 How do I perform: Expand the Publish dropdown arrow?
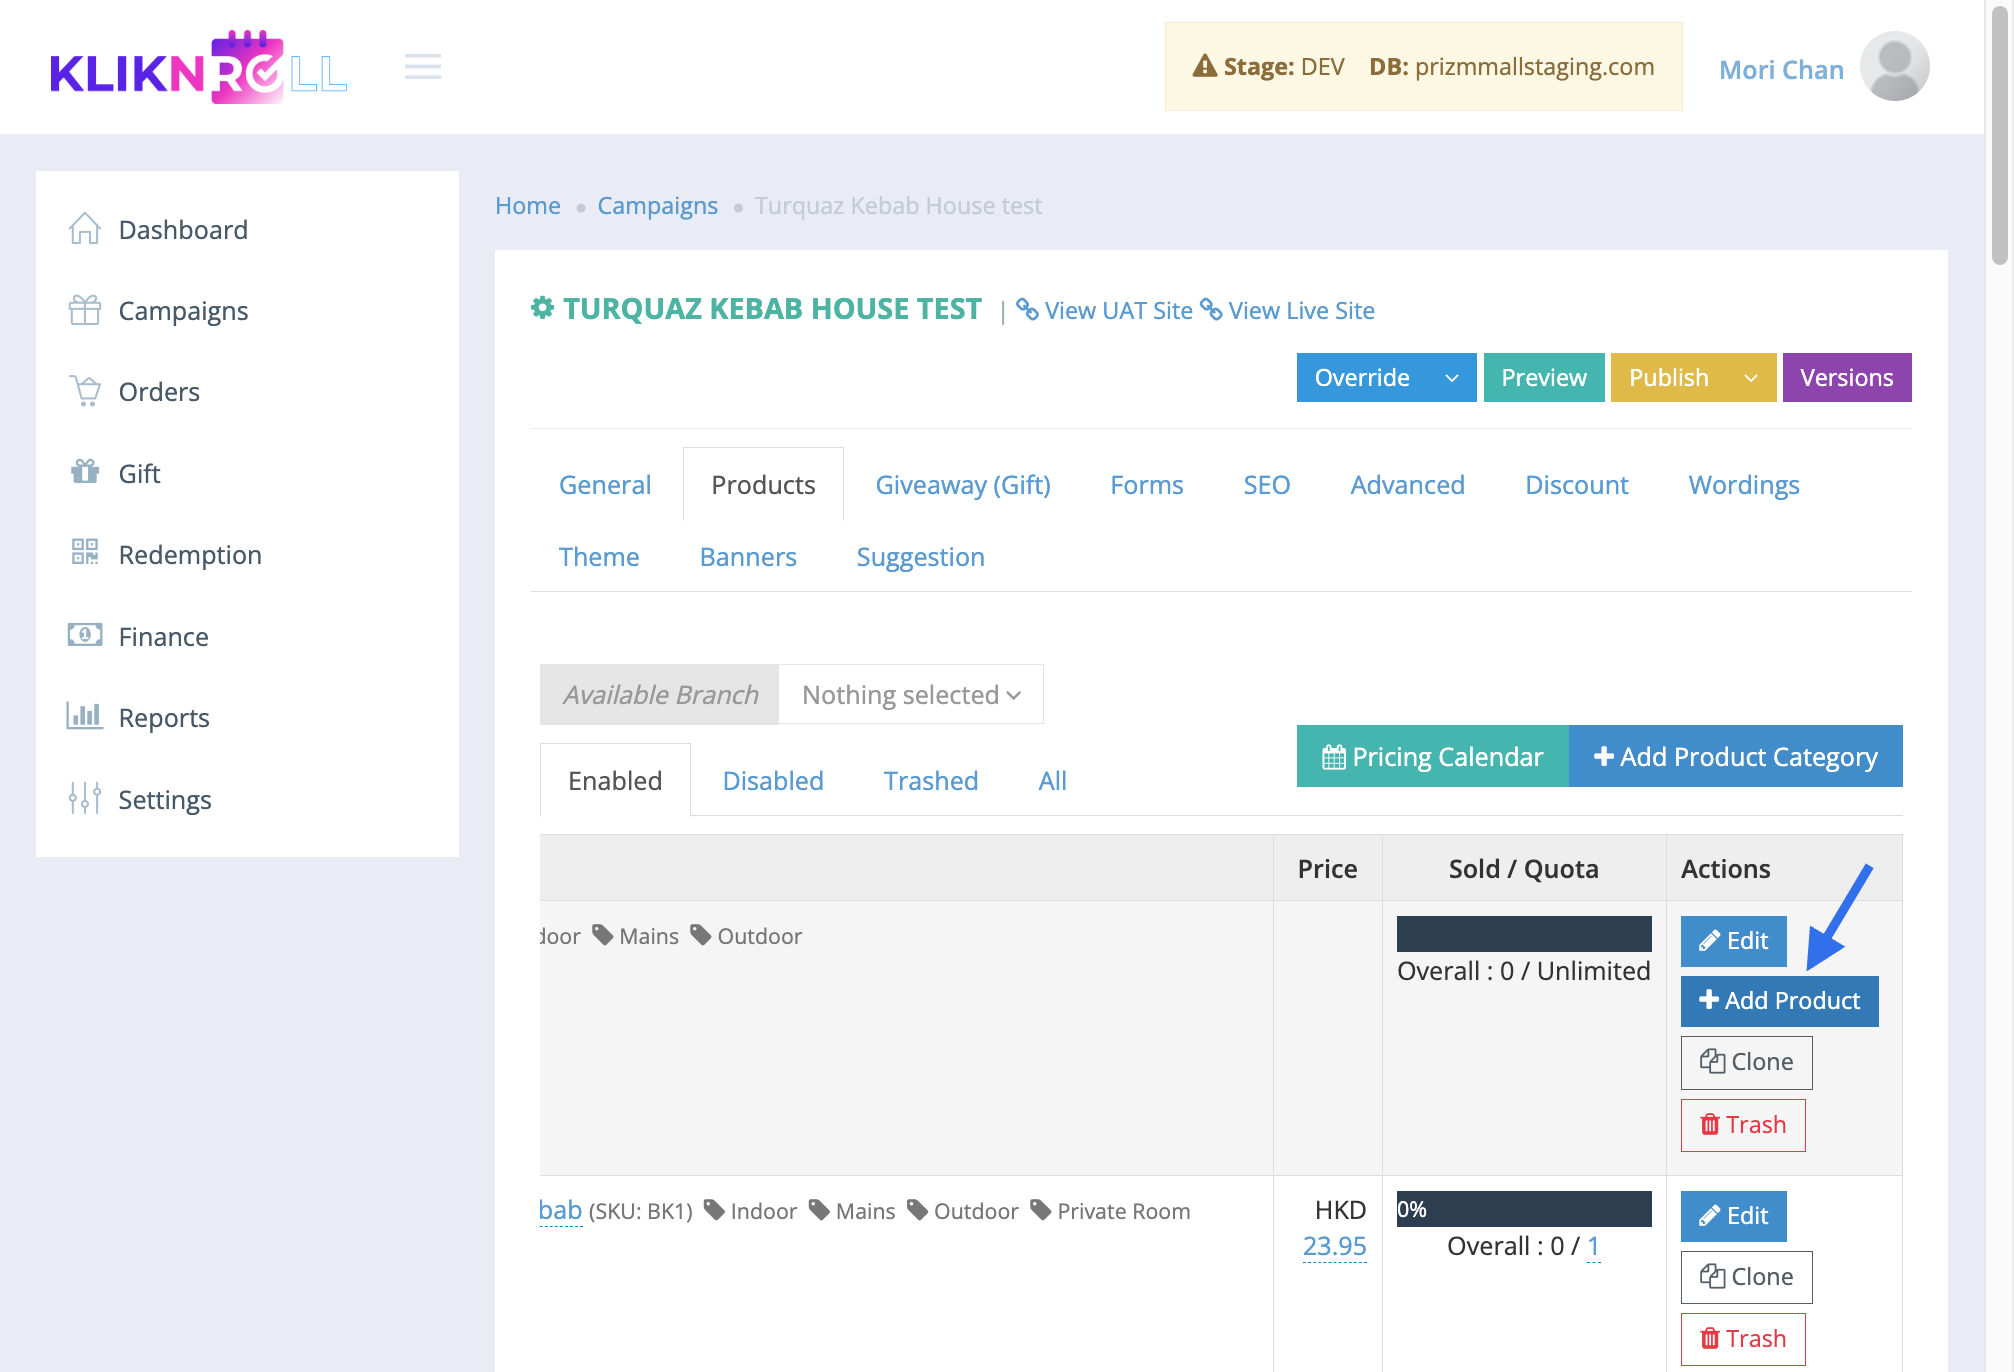point(1751,378)
